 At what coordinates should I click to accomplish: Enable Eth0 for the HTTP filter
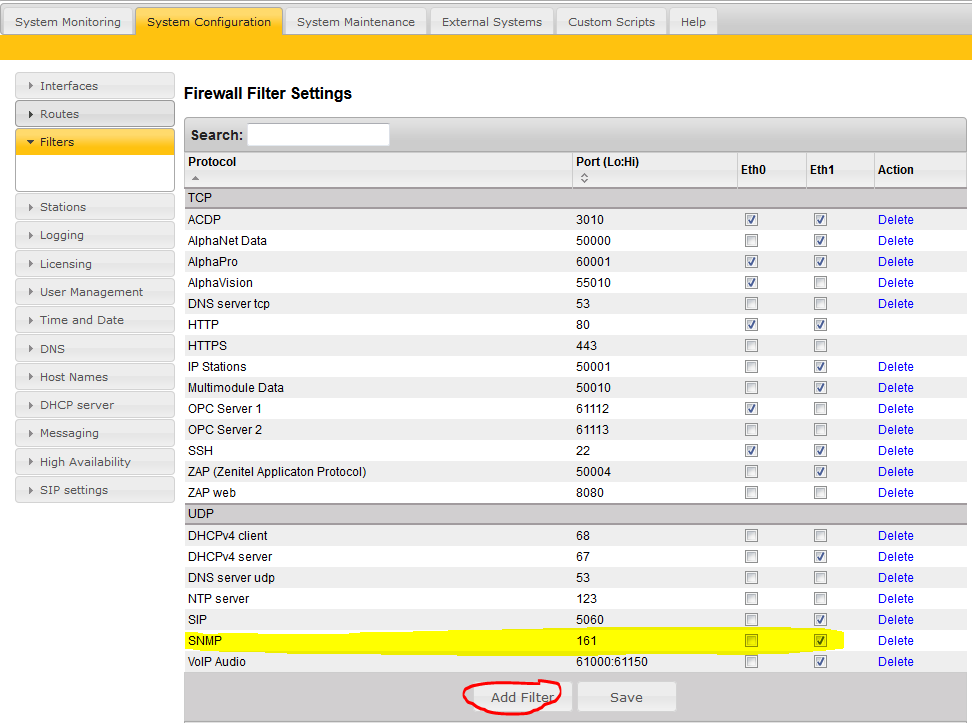click(751, 324)
